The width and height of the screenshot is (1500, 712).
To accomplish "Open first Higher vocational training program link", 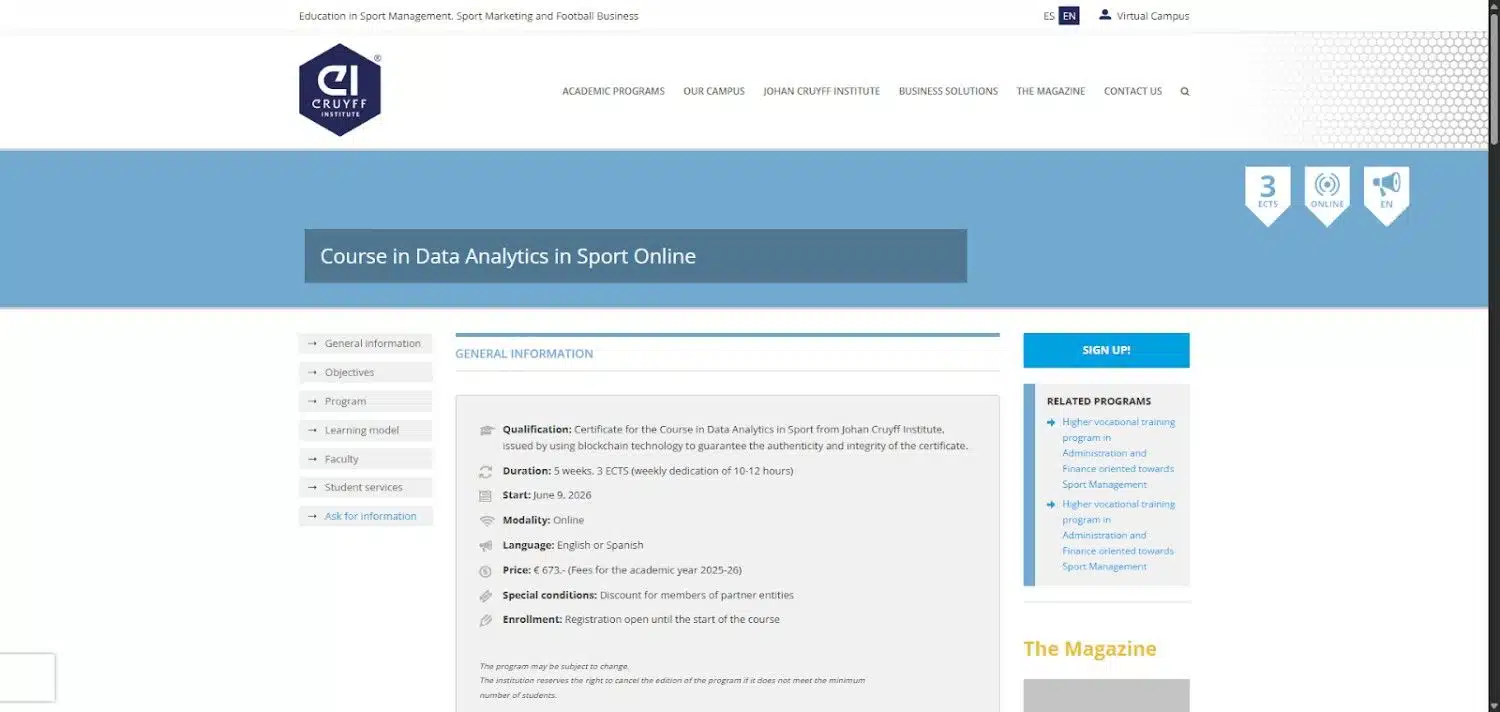I will (x=1118, y=453).
